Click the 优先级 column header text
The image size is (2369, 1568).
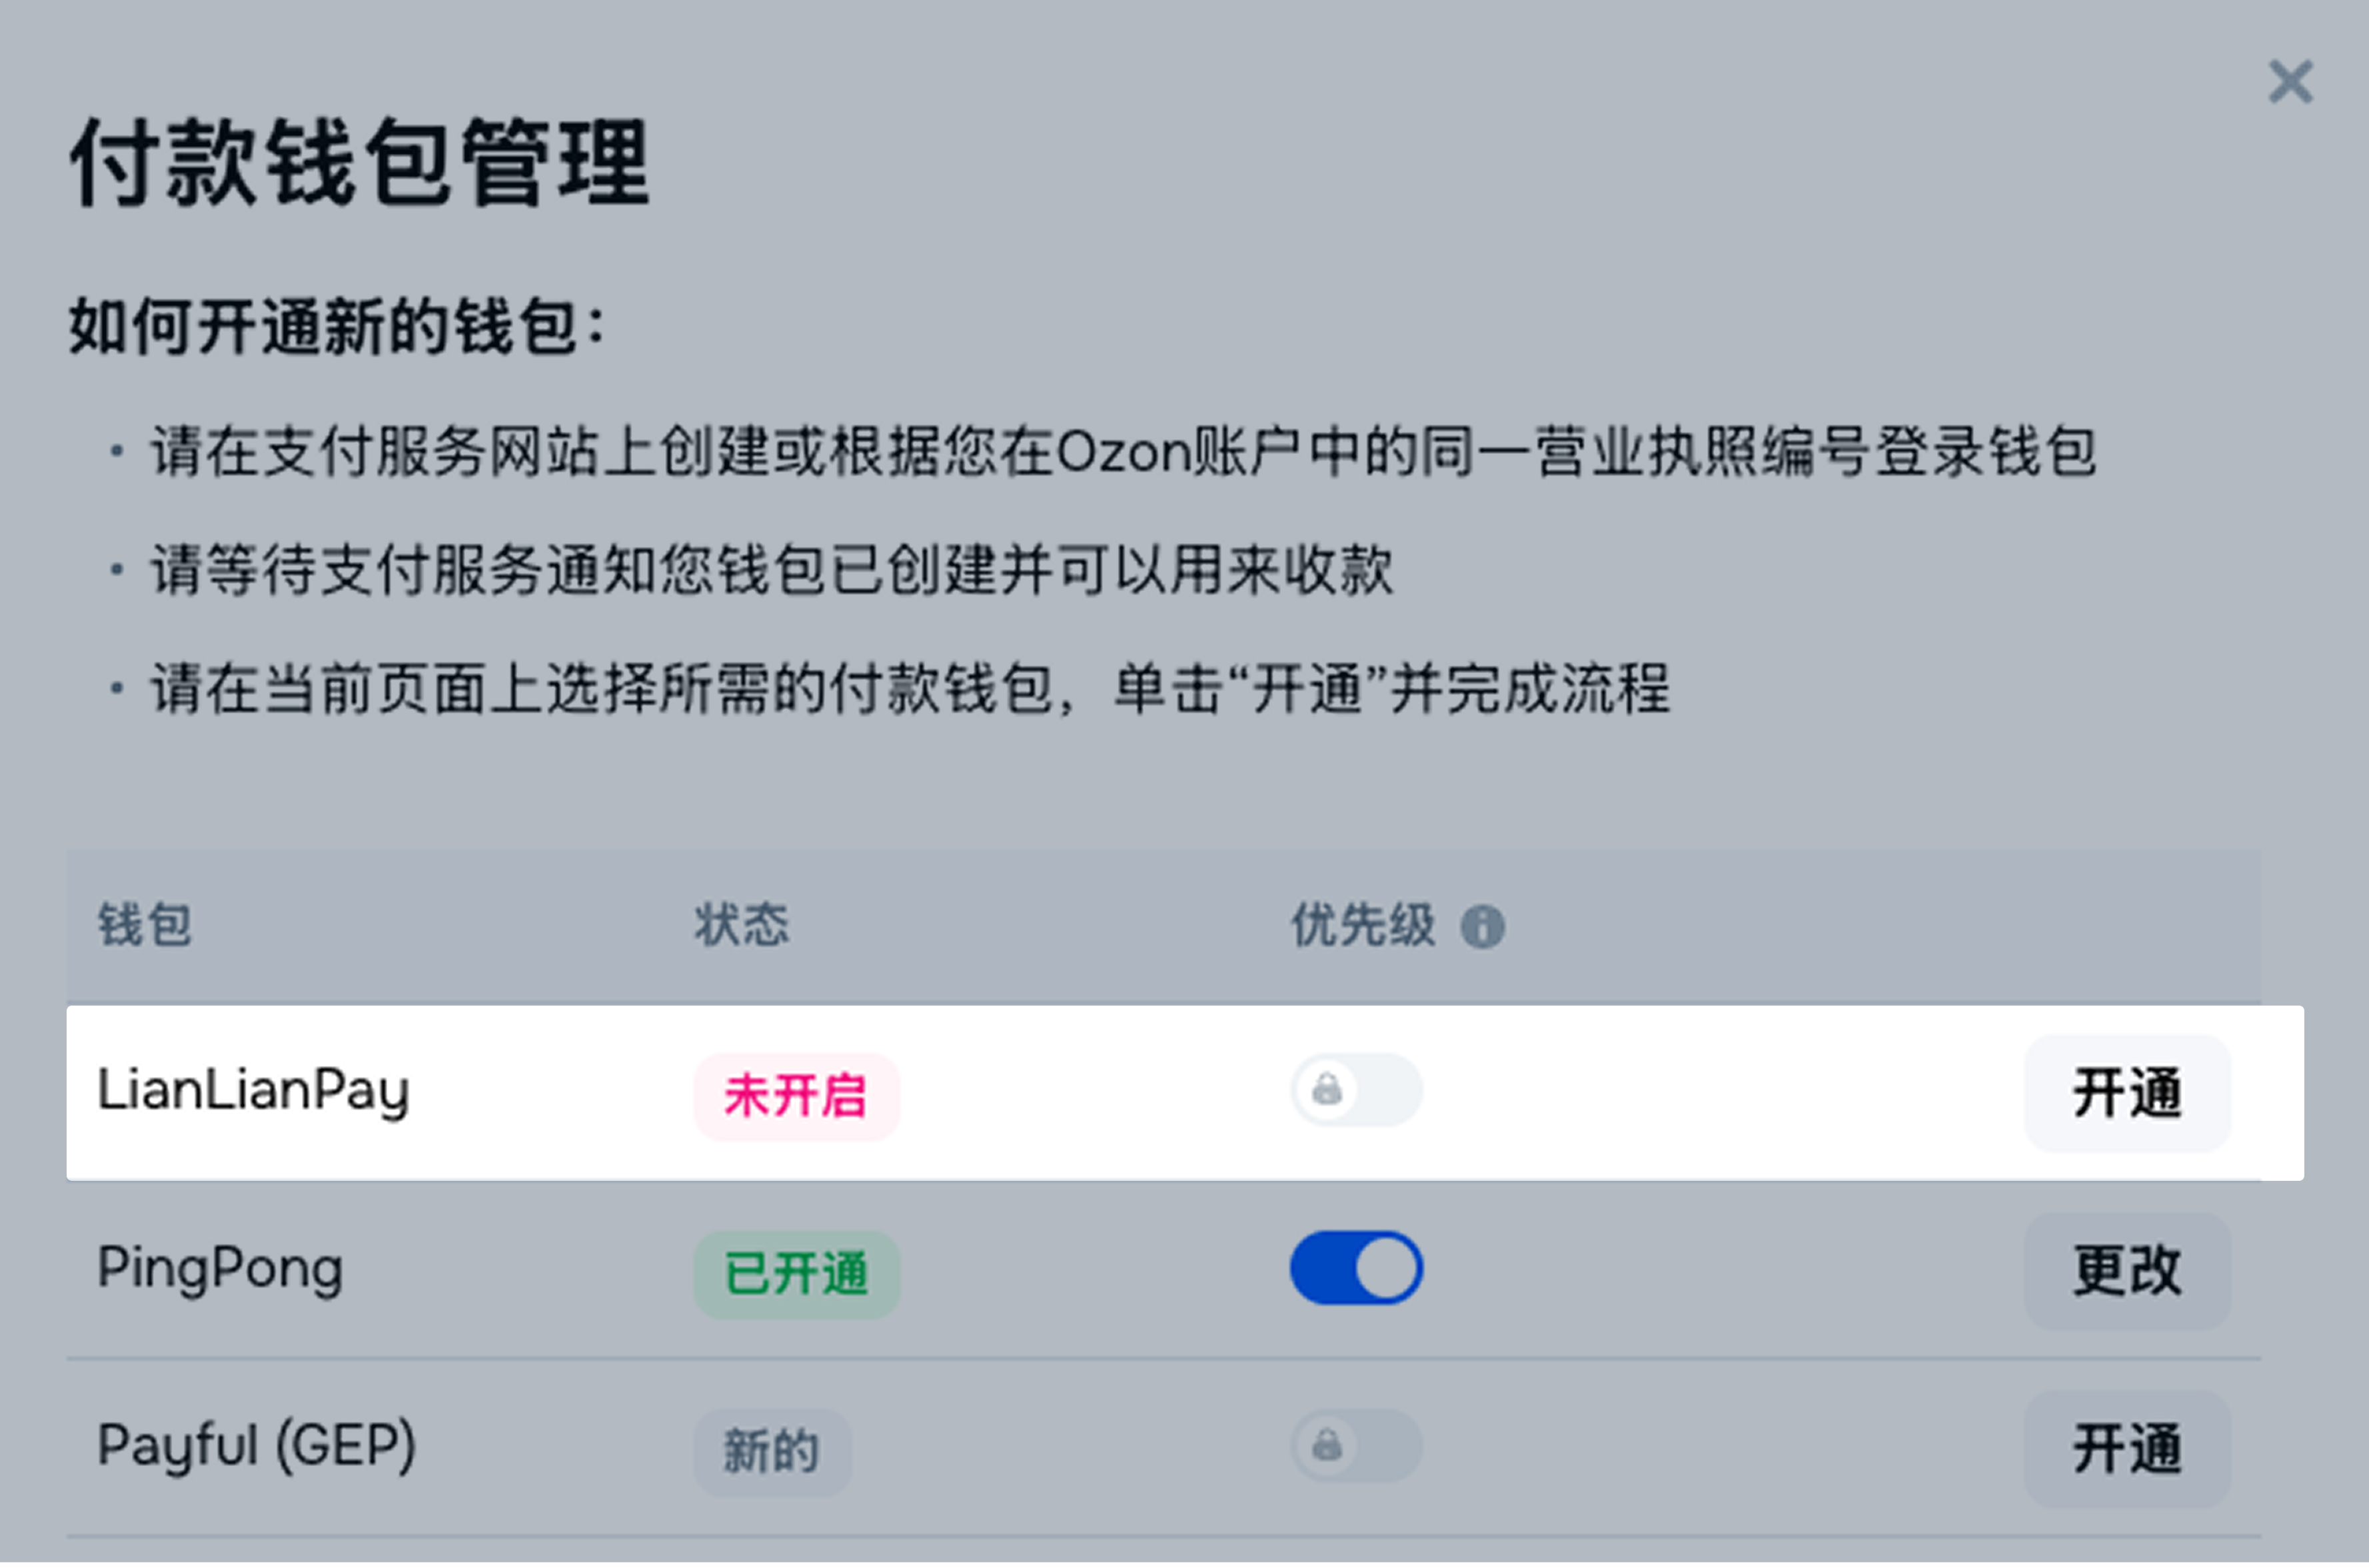[x=1362, y=924]
